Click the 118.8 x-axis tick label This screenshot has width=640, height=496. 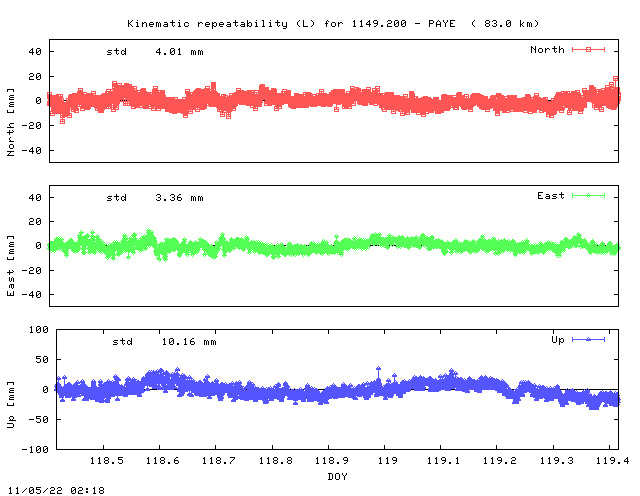[276, 460]
